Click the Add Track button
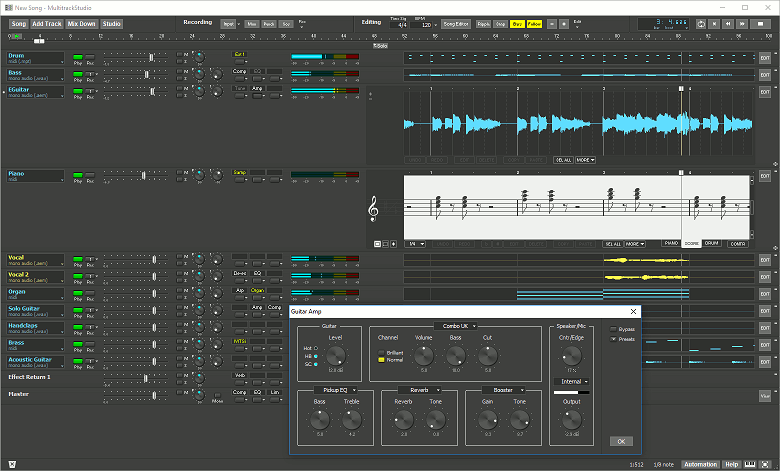Viewport: 780px width, 471px height. pos(46,22)
